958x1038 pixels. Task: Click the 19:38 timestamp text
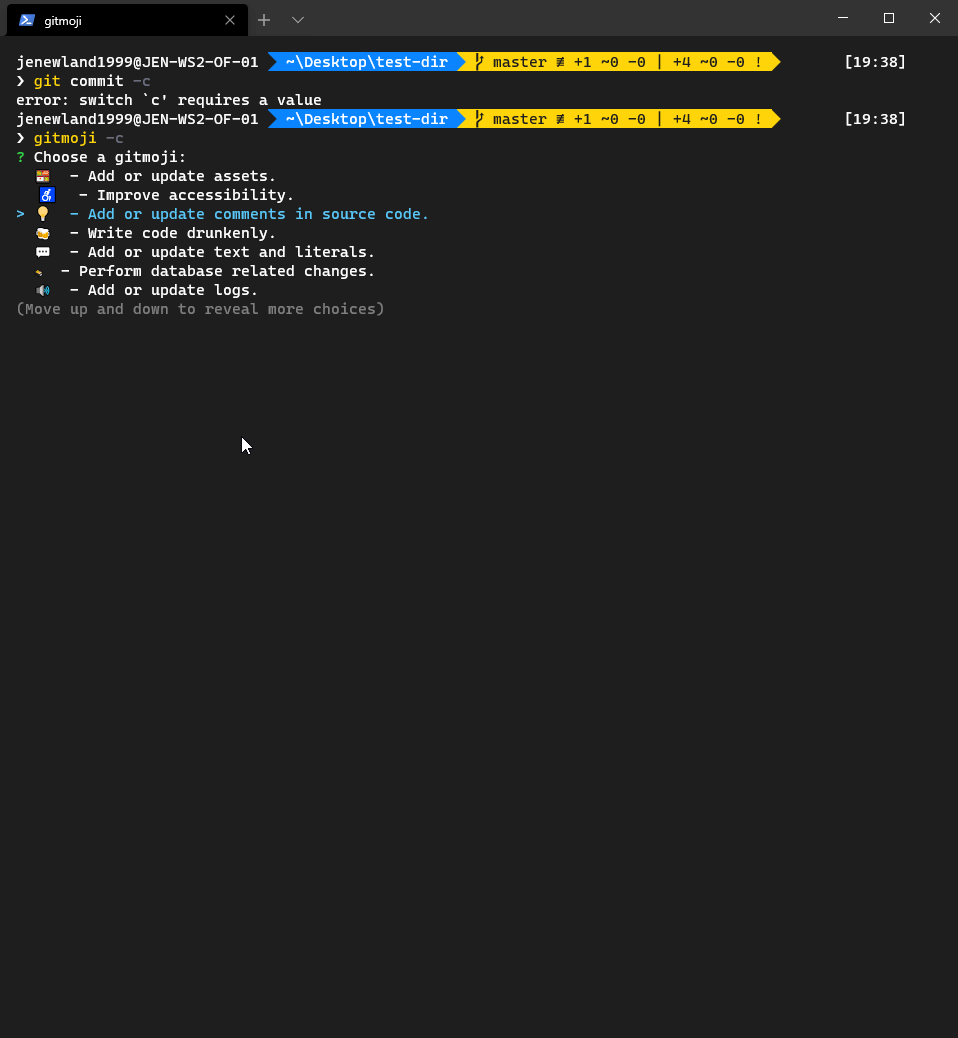point(874,119)
